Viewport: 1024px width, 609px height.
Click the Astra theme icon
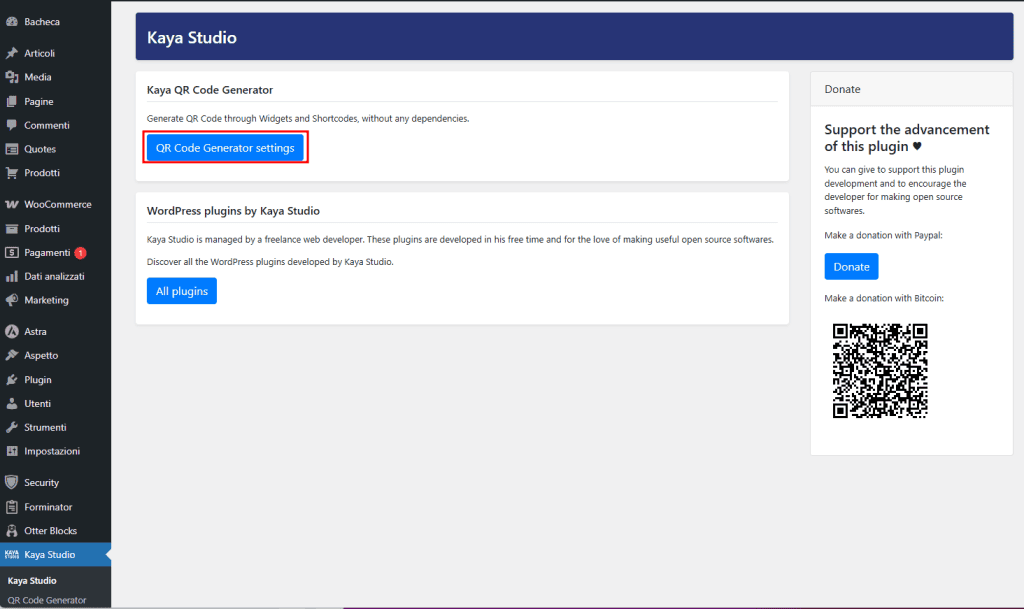pyautogui.click(x=14, y=331)
